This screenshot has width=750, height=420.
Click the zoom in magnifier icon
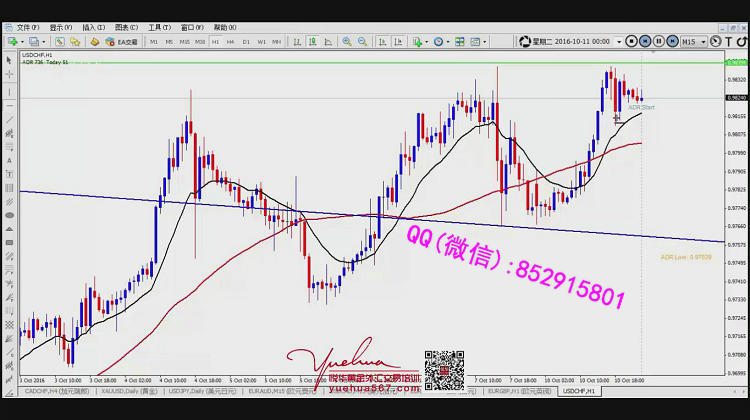click(x=347, y=42)
